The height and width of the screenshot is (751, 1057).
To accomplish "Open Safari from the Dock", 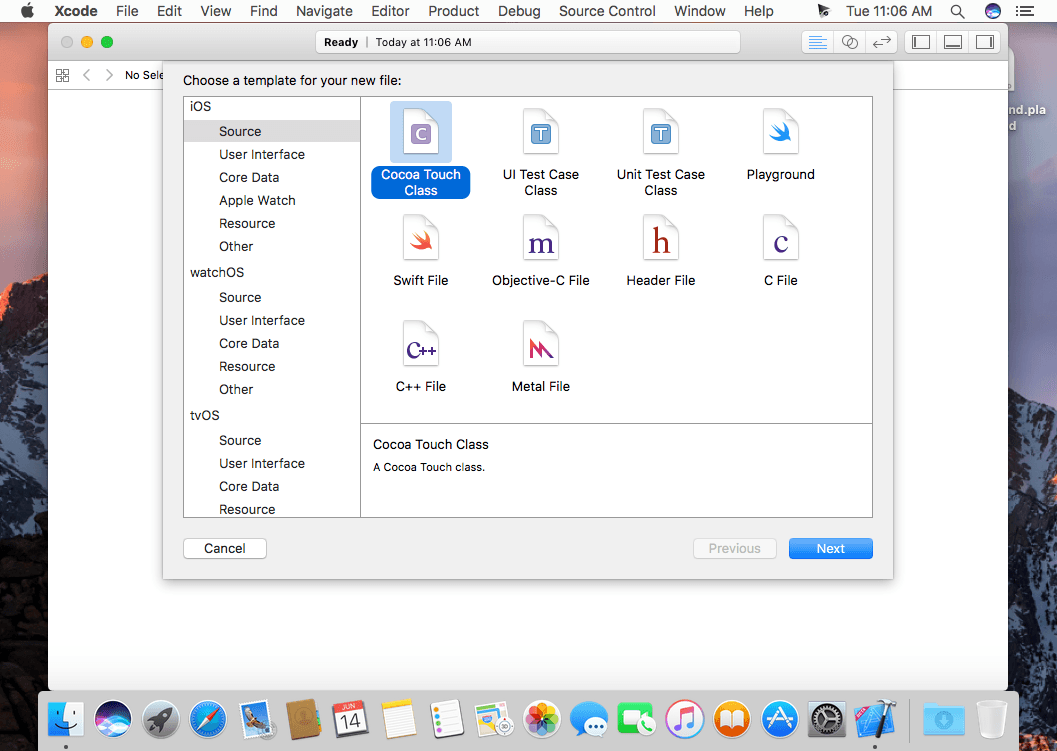I will click(x=208, y=719).
